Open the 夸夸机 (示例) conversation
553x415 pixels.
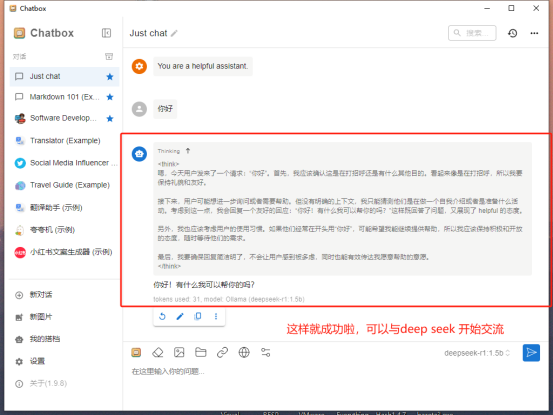65,230
